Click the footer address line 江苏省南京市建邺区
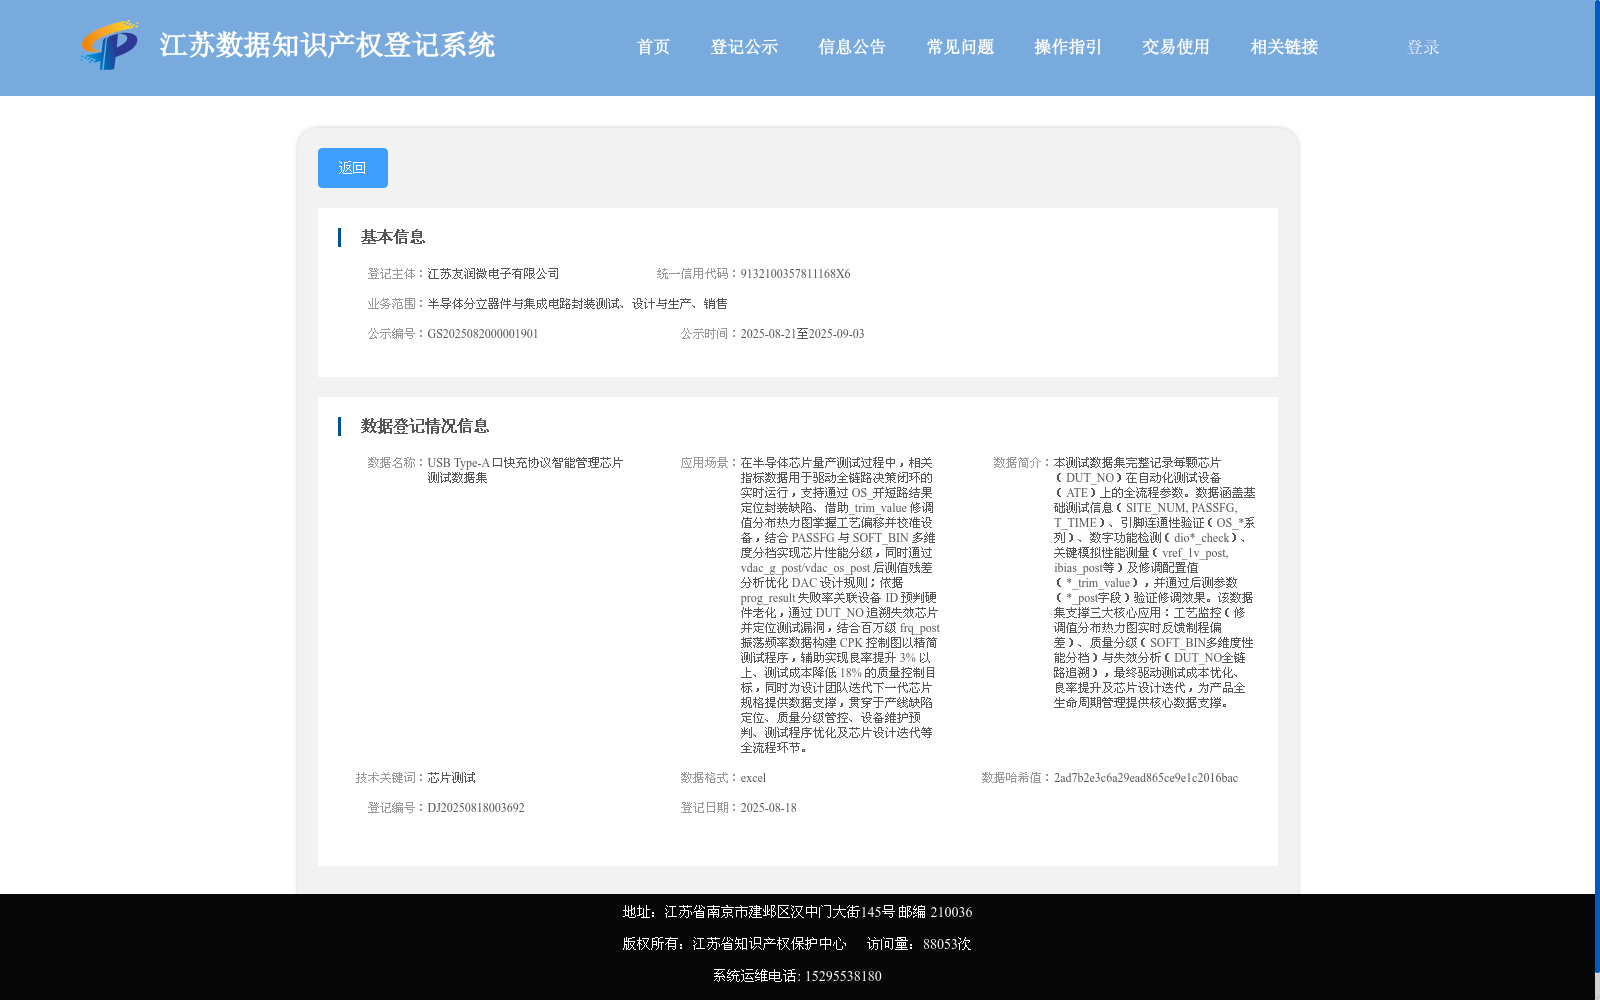The width and height of the screenshot is (1600, 1000). pyautogui.click(x=797, y=912)
